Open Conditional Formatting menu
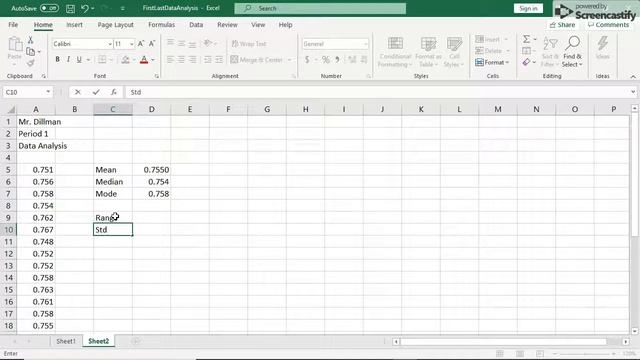640x360 pixels. point(395,52)
